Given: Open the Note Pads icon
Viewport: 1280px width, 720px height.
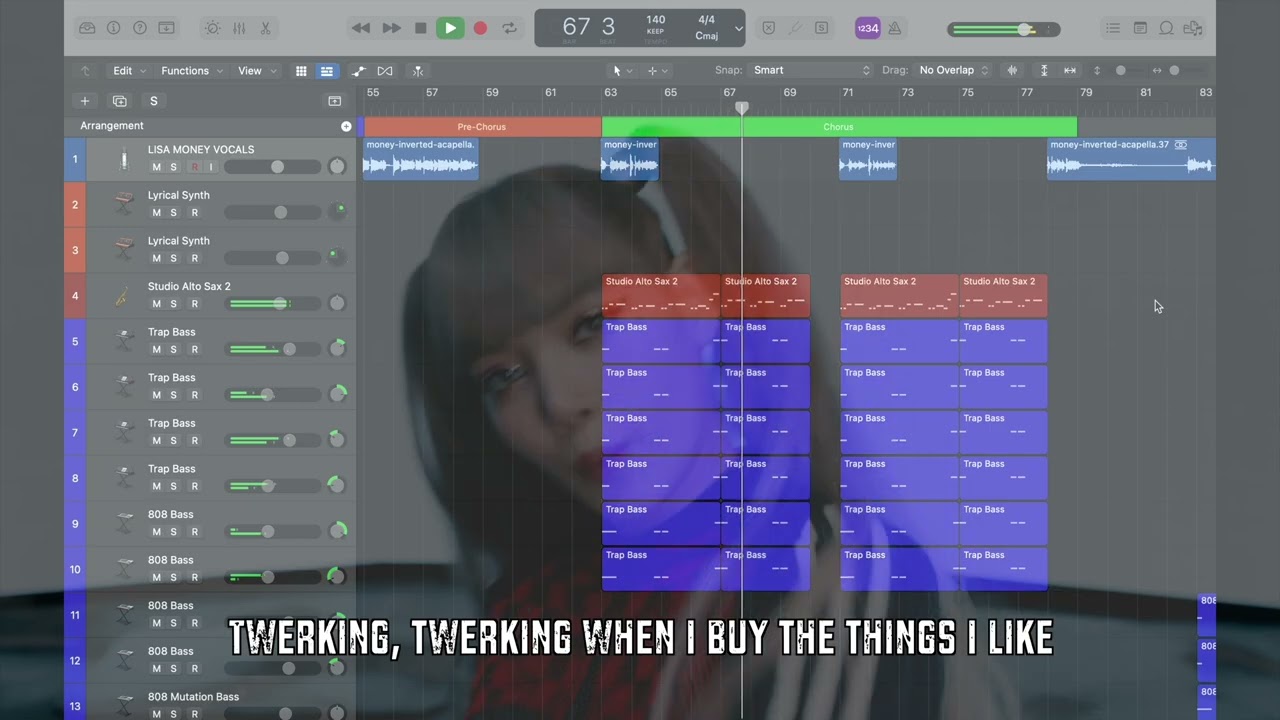Looking at the screenshot, I should pos(1140,28).
